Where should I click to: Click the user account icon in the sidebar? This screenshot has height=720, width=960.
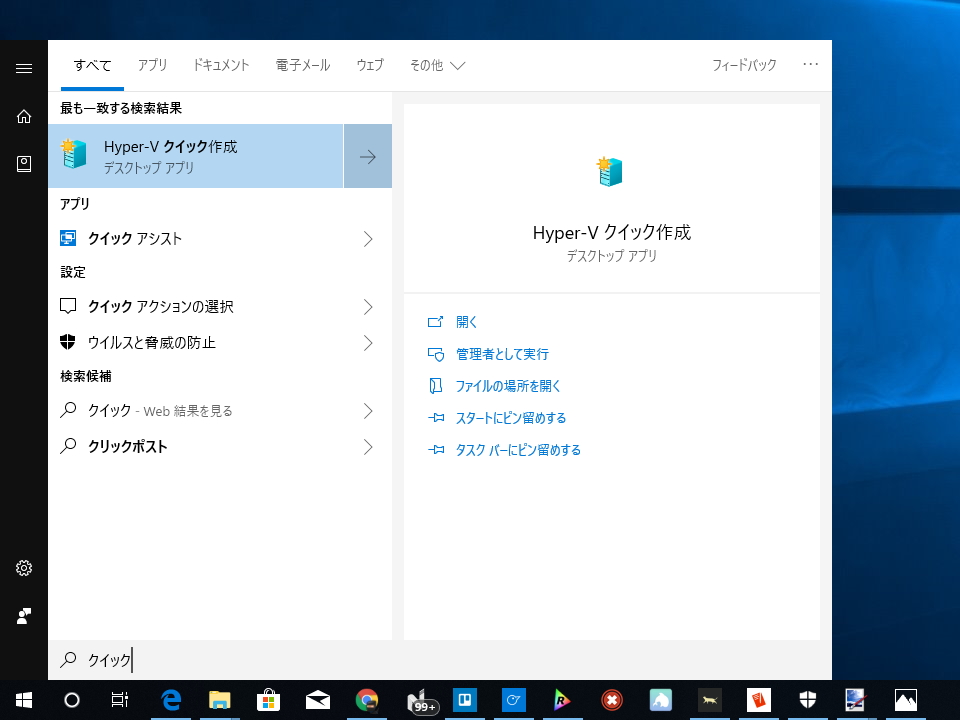pyautogui.click(x=23, y=615)
